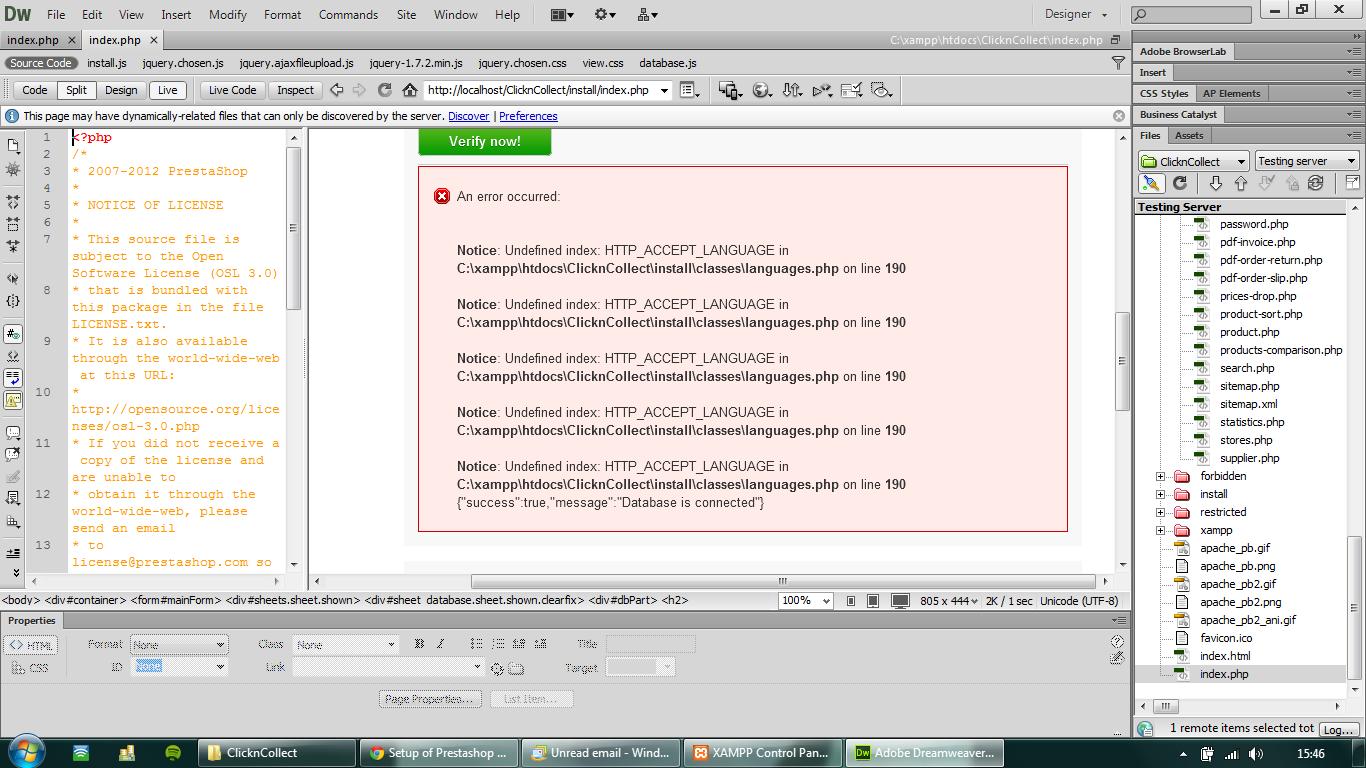Click the Page Properties... button
This screenshot has height=768, width=1366.
coord(430,699)
